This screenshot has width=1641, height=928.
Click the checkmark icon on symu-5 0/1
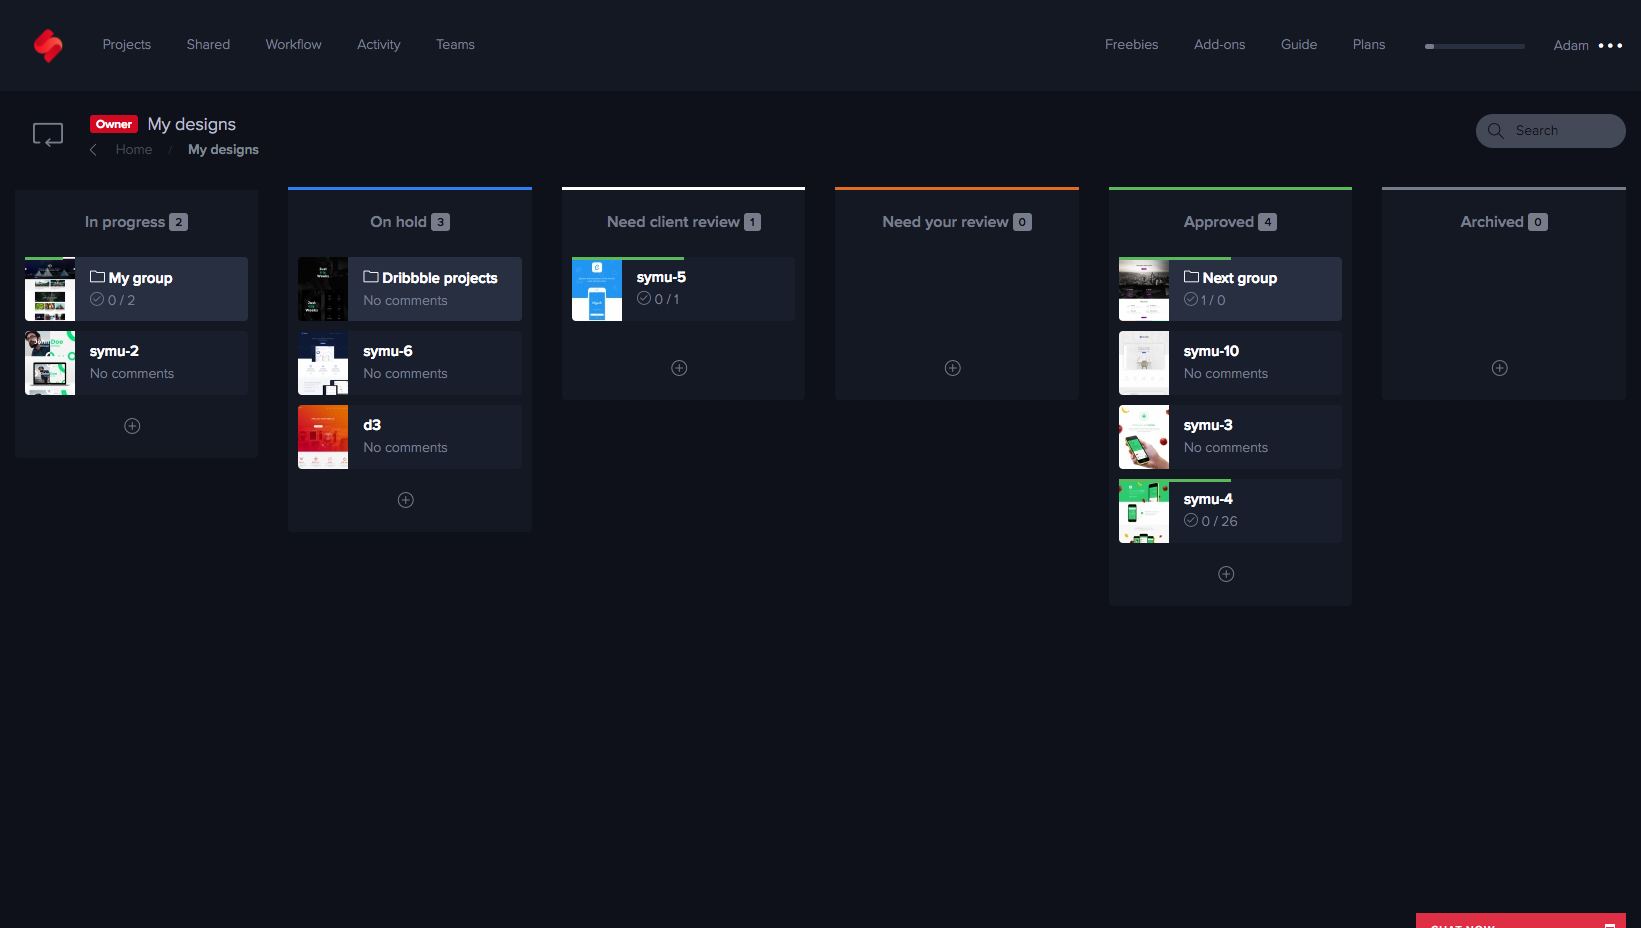644,298
